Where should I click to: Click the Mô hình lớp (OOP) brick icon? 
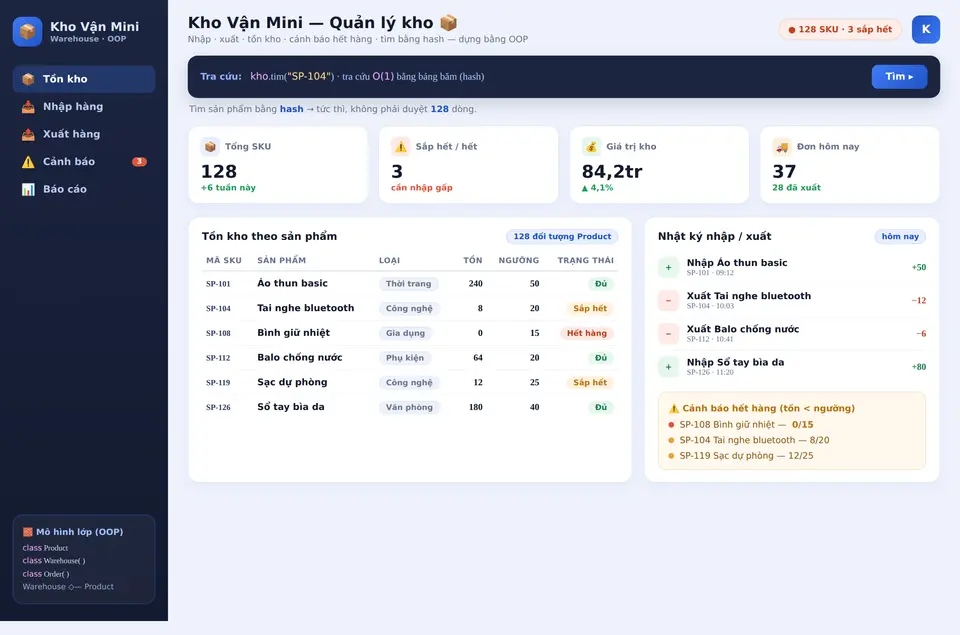pyautogui.click(x=28, y=532)
